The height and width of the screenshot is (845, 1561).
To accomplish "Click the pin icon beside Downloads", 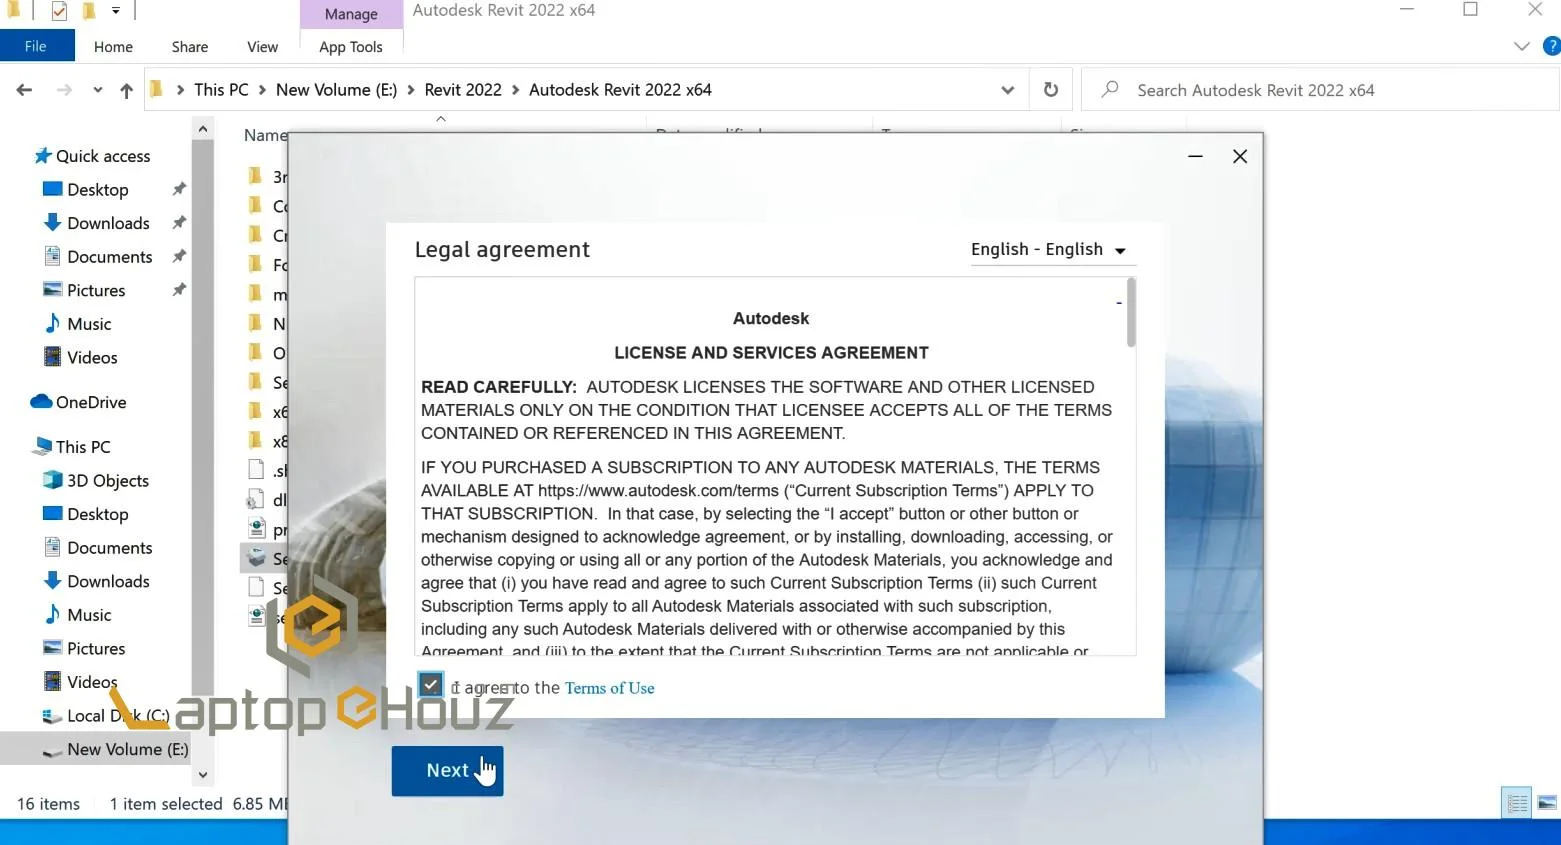I will click(x=179, y=222).
